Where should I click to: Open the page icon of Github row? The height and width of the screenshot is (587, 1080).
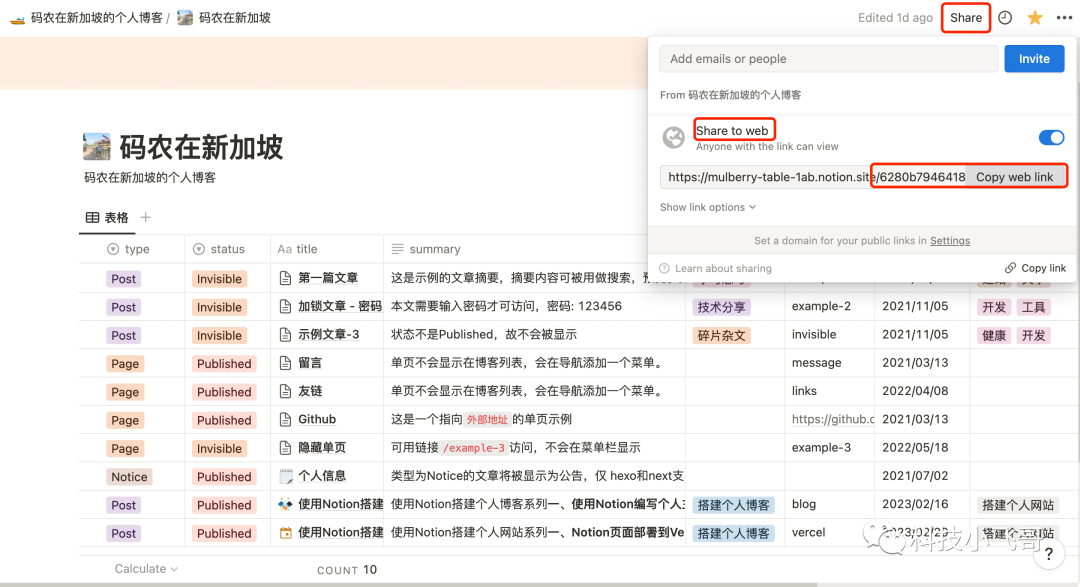coord(285,420)
